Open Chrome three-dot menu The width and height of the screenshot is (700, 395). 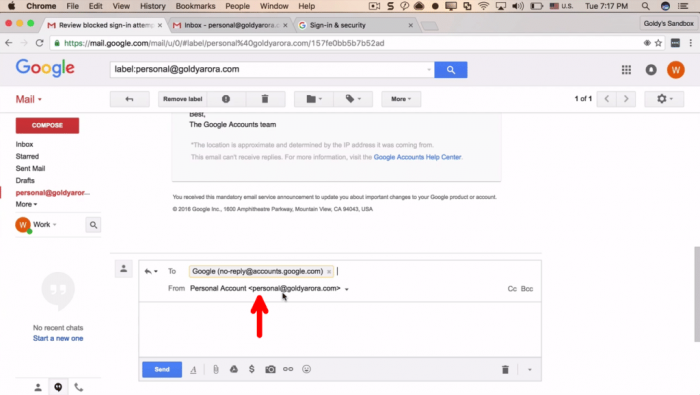click(x=691, y=43)
